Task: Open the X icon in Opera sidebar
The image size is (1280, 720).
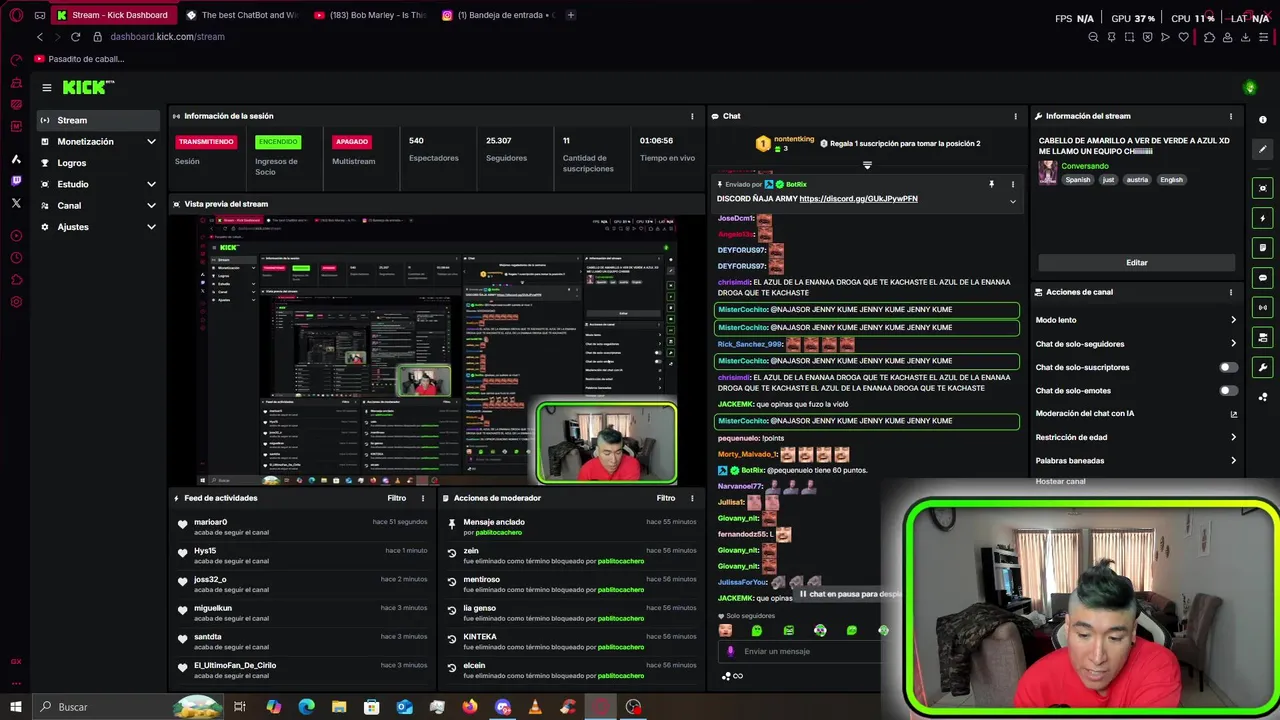Action: point(16,203)
